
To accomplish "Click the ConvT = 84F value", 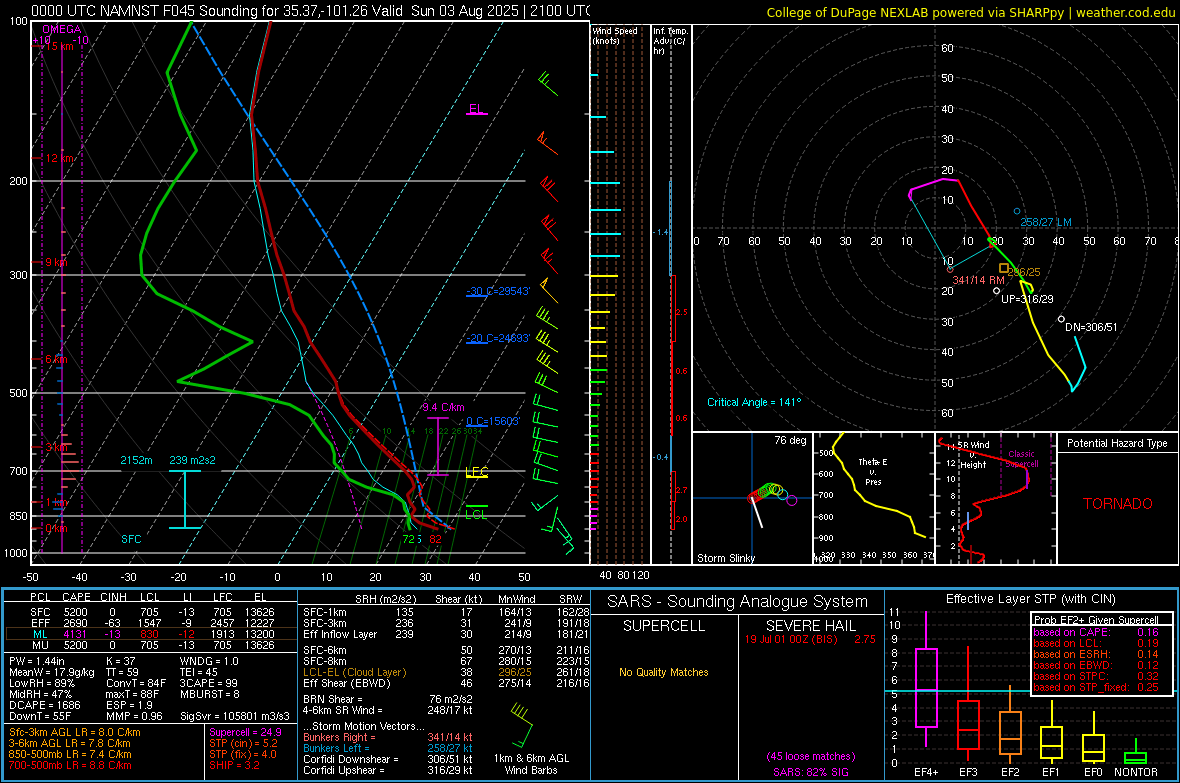I will [x=135, y=683].
